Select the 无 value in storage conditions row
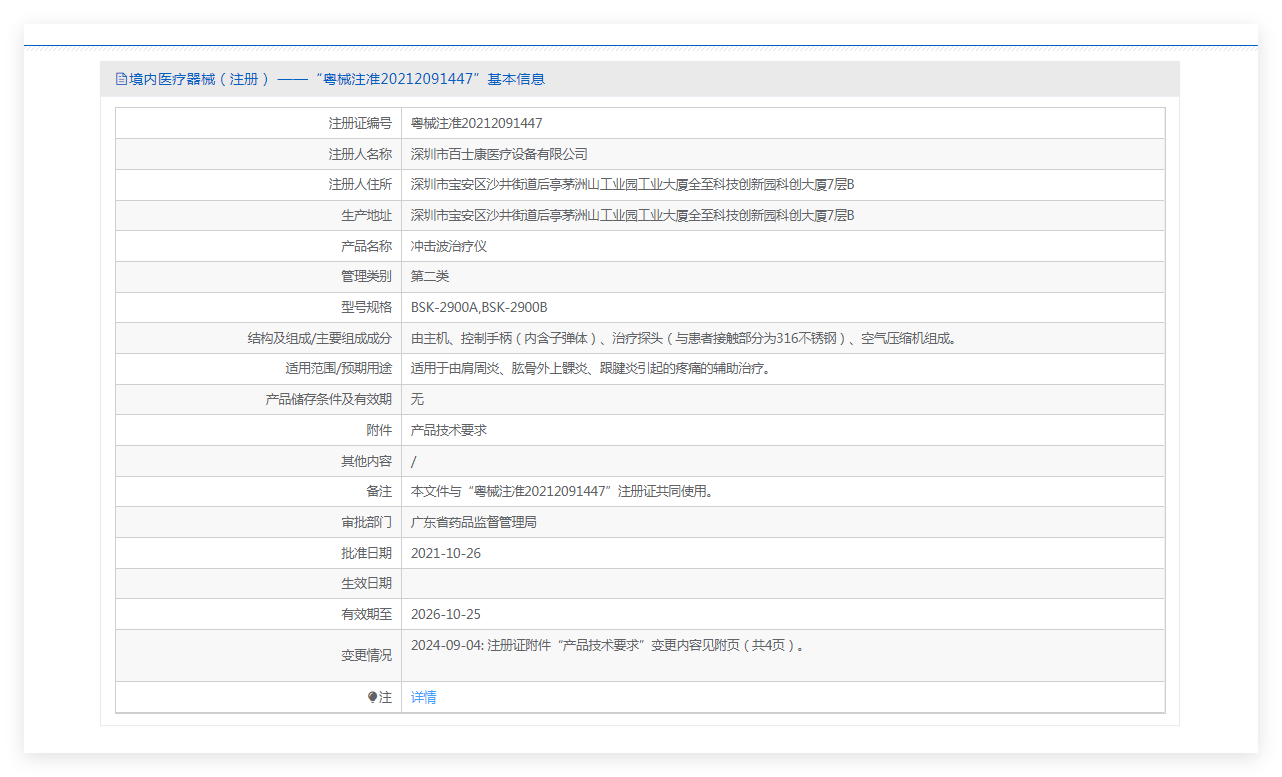Image resolution: width=1282 pixels, height=777 pixels. (418, 399)
